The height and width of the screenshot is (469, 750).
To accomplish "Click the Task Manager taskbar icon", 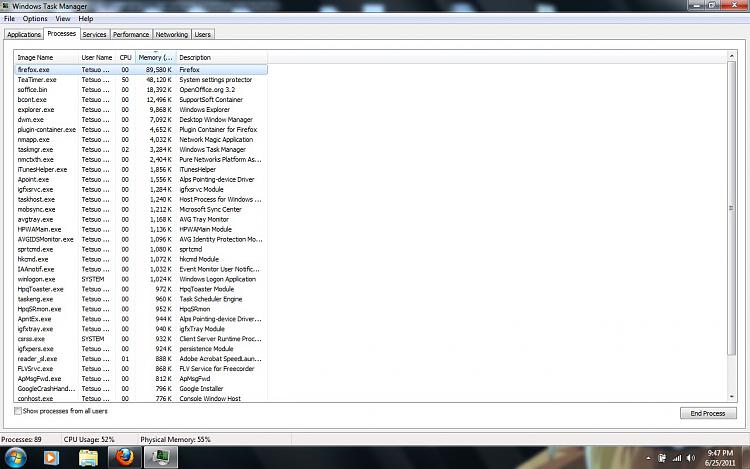I will click(161, 458).
